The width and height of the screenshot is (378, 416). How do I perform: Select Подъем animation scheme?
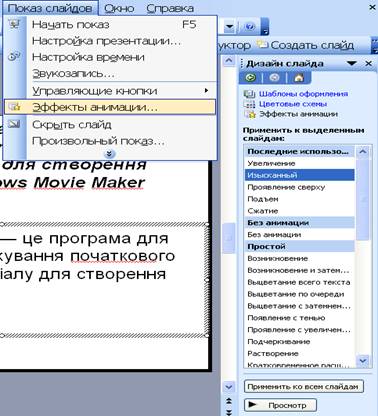click(300, 199)
